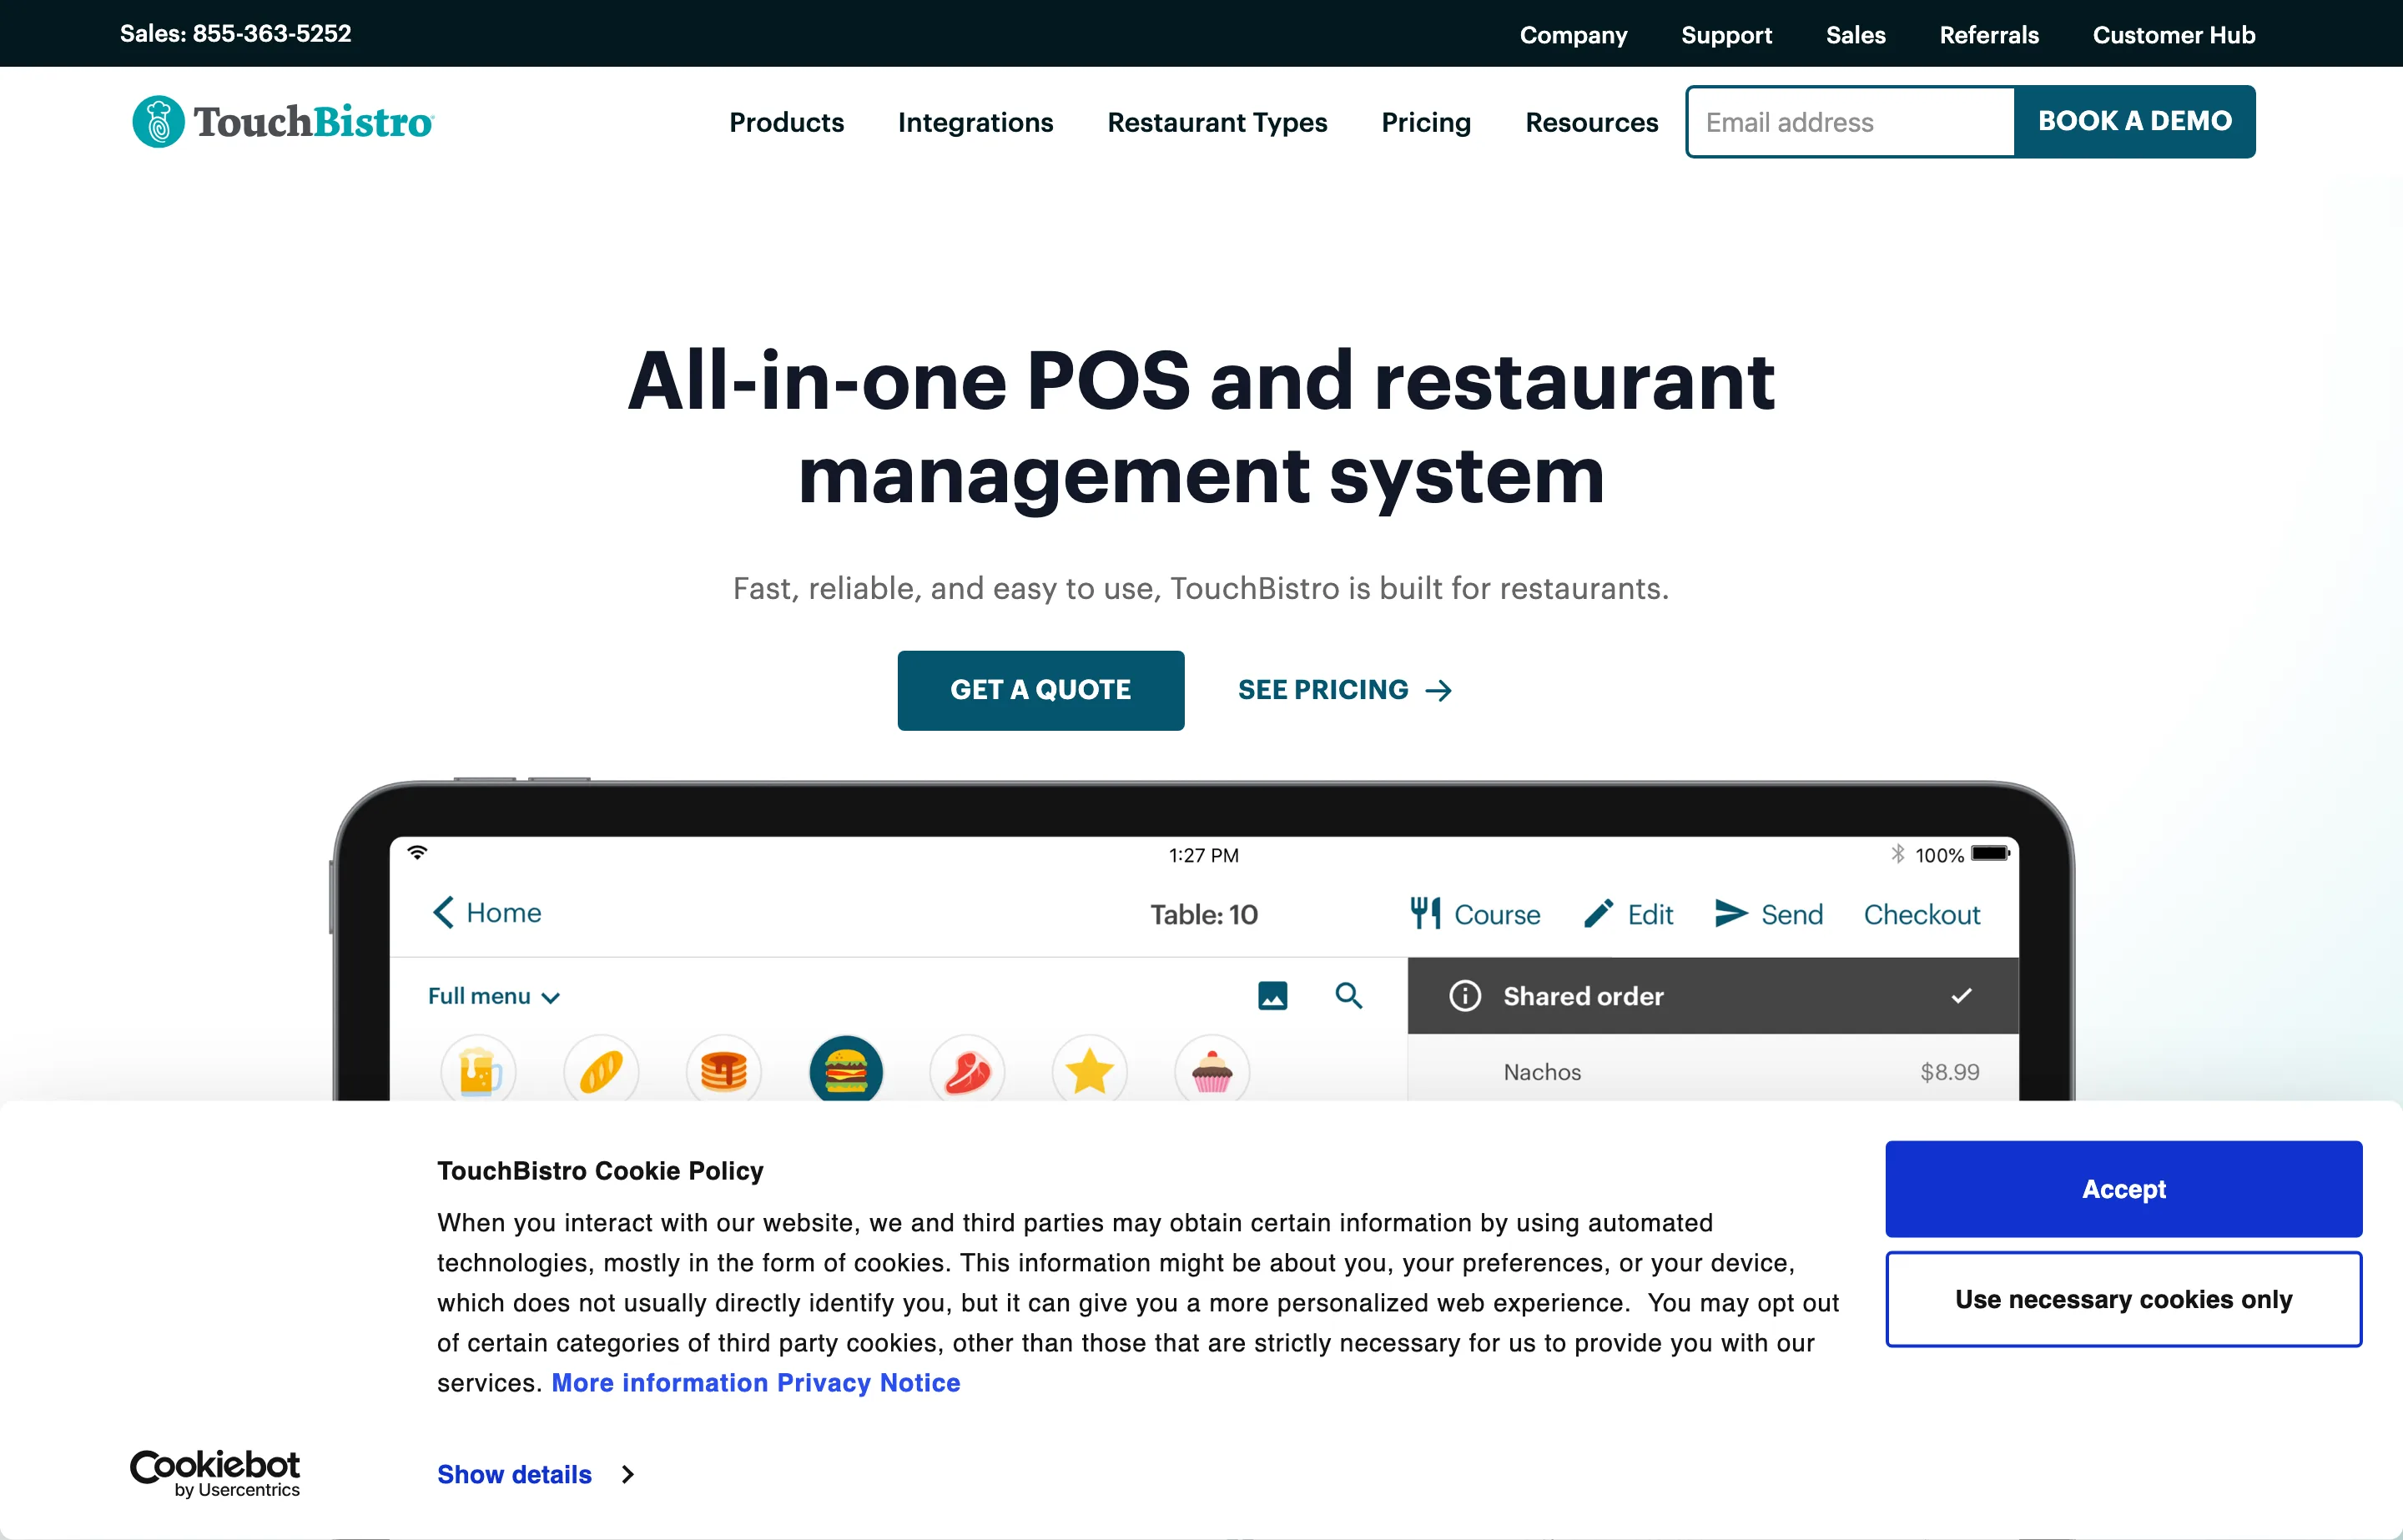Image resolution: width=2403 pixels, height=1540 pixels.
Task: Open the Company menu in top bar
Action: tap(1573, 35)
